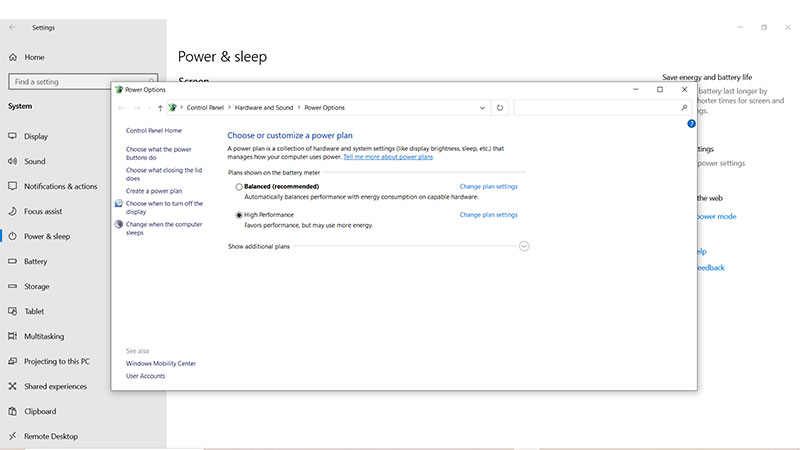Click the Home label in Settings
Screen dimensions: 800x450
click(x=34, y=57)
